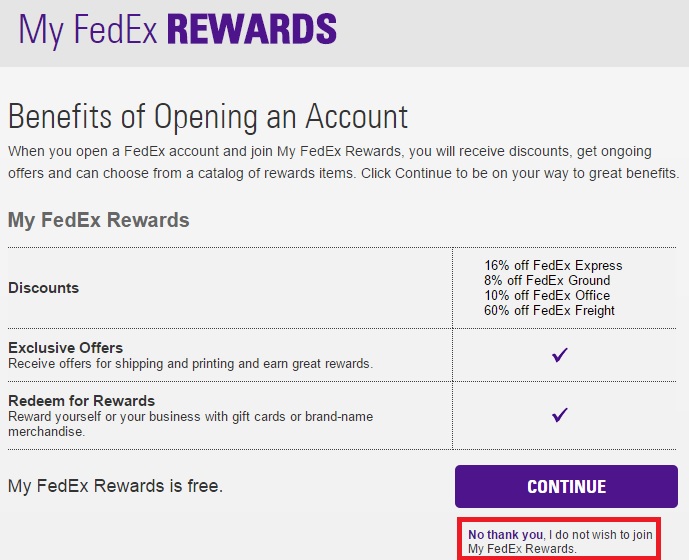Click the 10% off FedEx Office text
This screenshot has width=689, height=560.
[x=547, y=295]
